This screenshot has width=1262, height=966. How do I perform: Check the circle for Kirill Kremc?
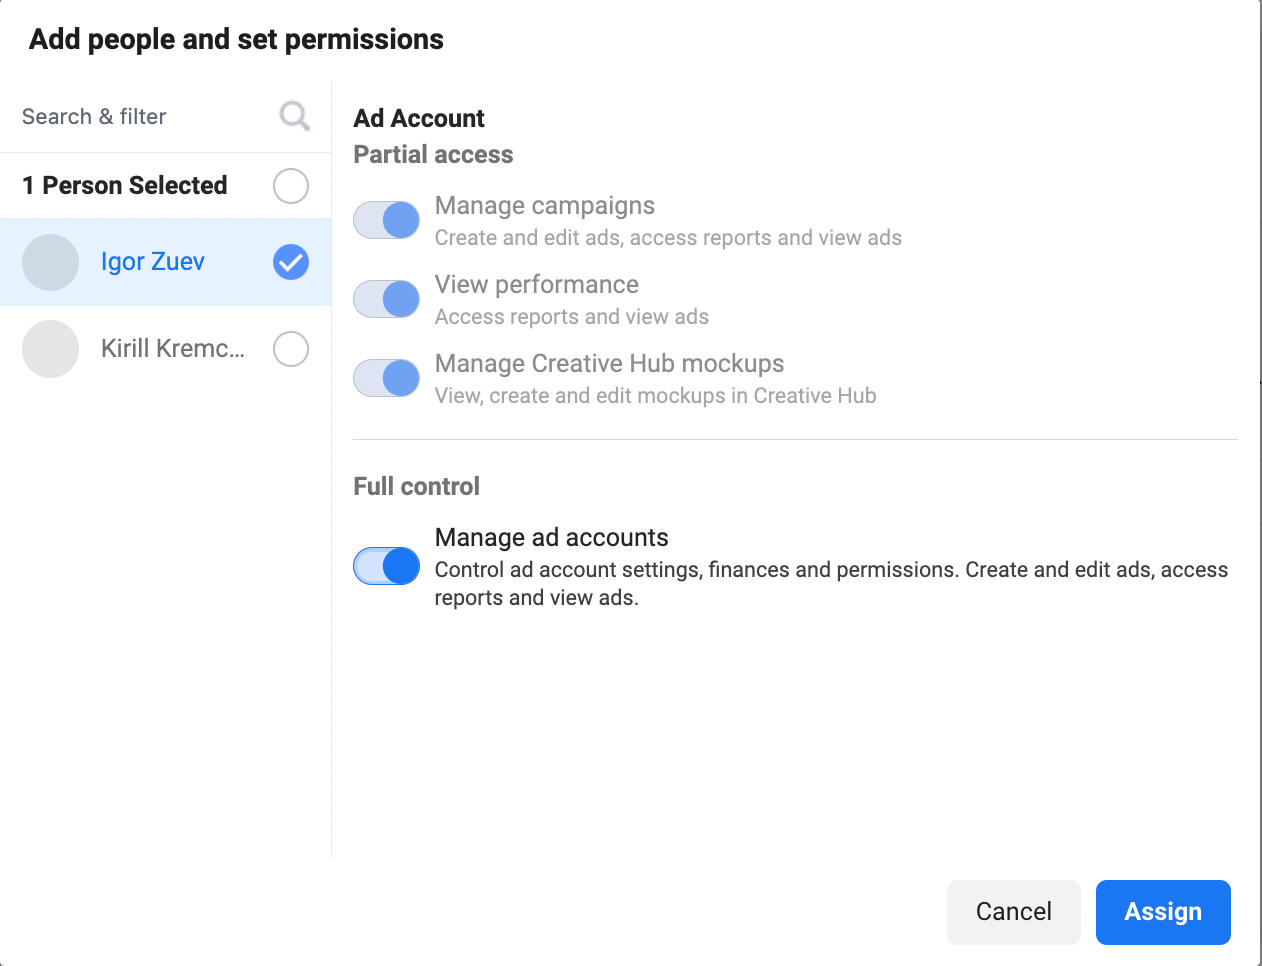(x=291, y=349)
